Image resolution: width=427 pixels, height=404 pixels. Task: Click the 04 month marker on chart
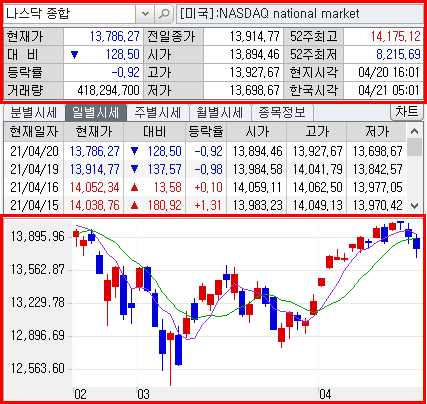pyautogui.click(x=325, y=394)
